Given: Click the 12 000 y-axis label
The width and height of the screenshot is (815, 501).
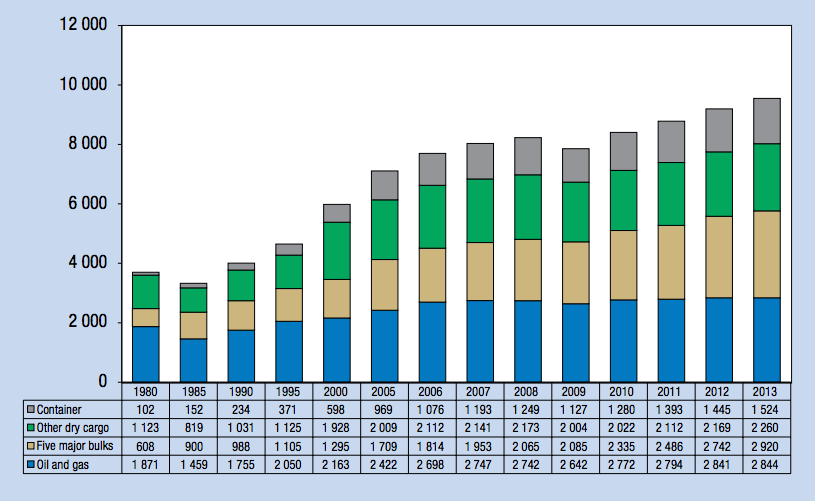Looking at the screenshot, I should click(x=83, y=24).
